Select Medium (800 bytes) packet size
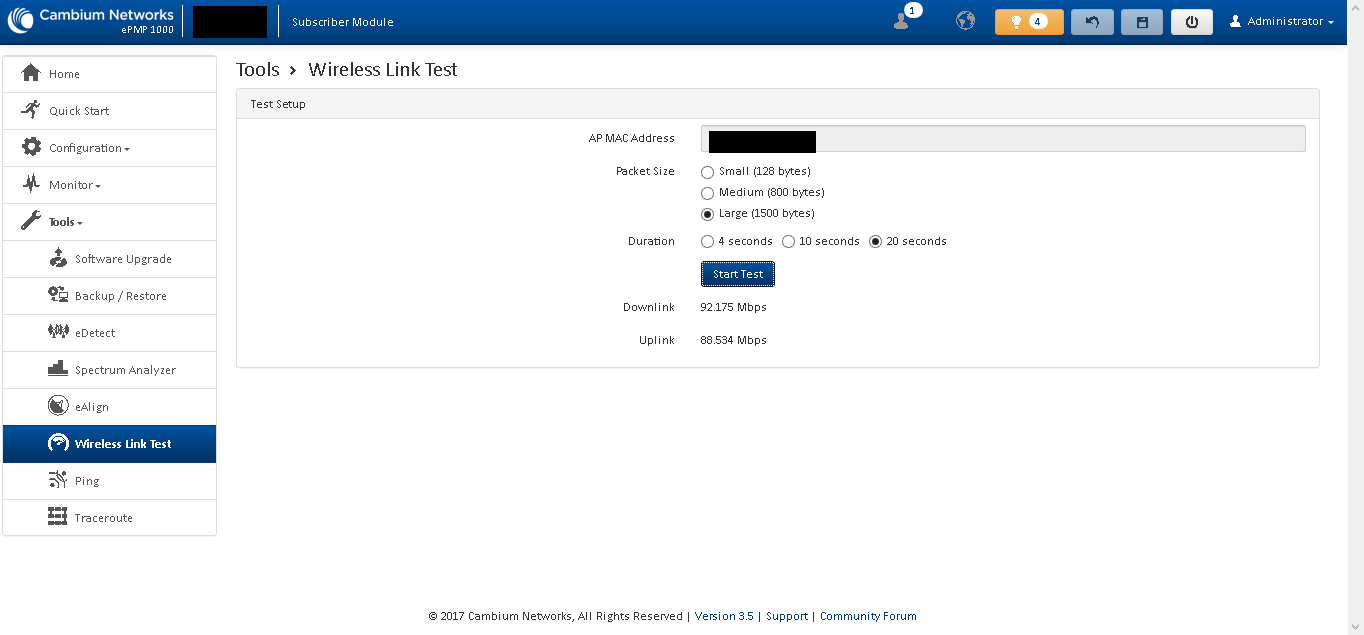The image size is (1364, 635). [x=708, y=193]
